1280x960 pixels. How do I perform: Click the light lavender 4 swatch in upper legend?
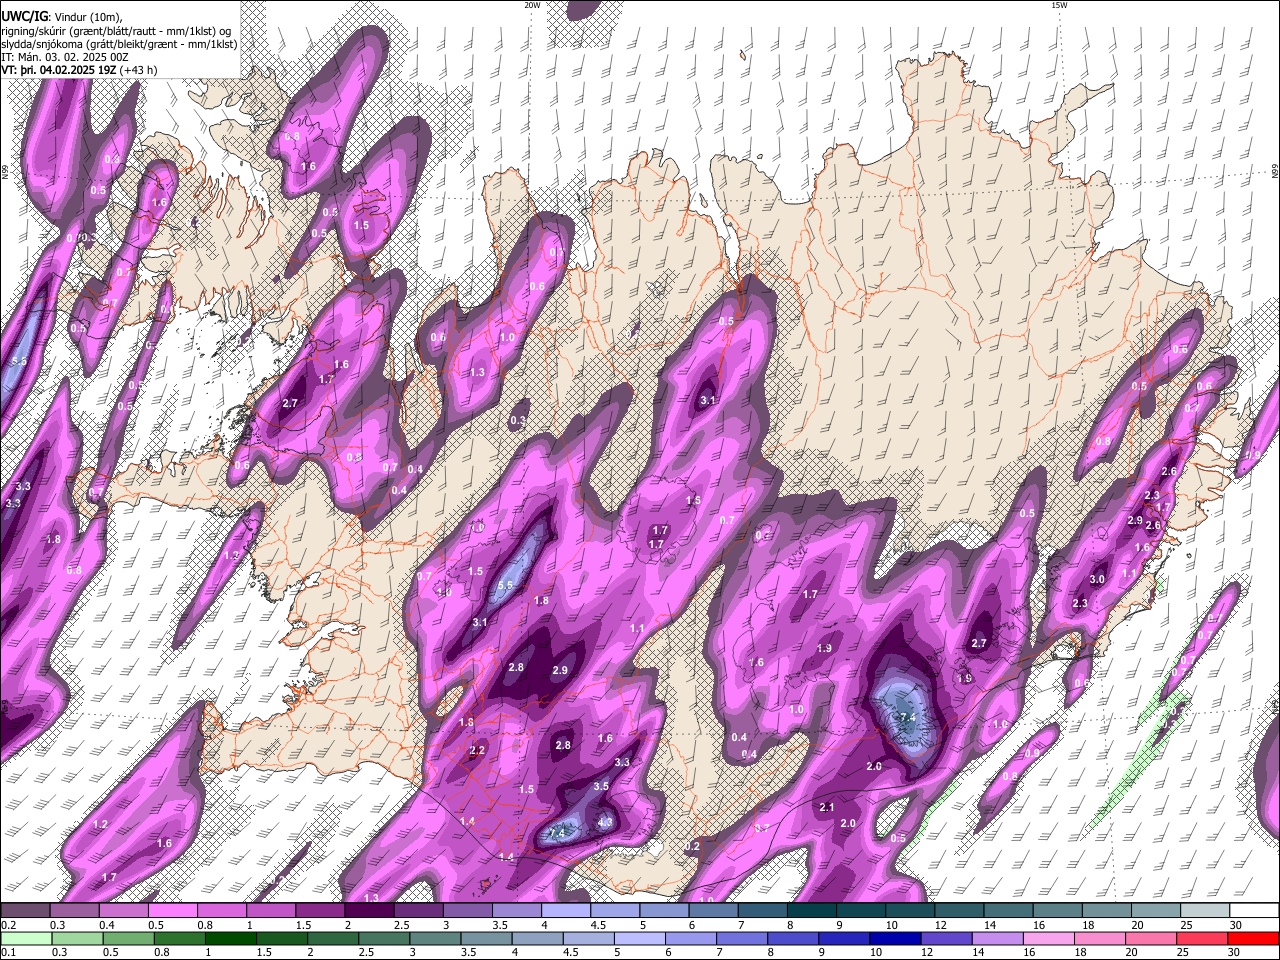[566, 910]
